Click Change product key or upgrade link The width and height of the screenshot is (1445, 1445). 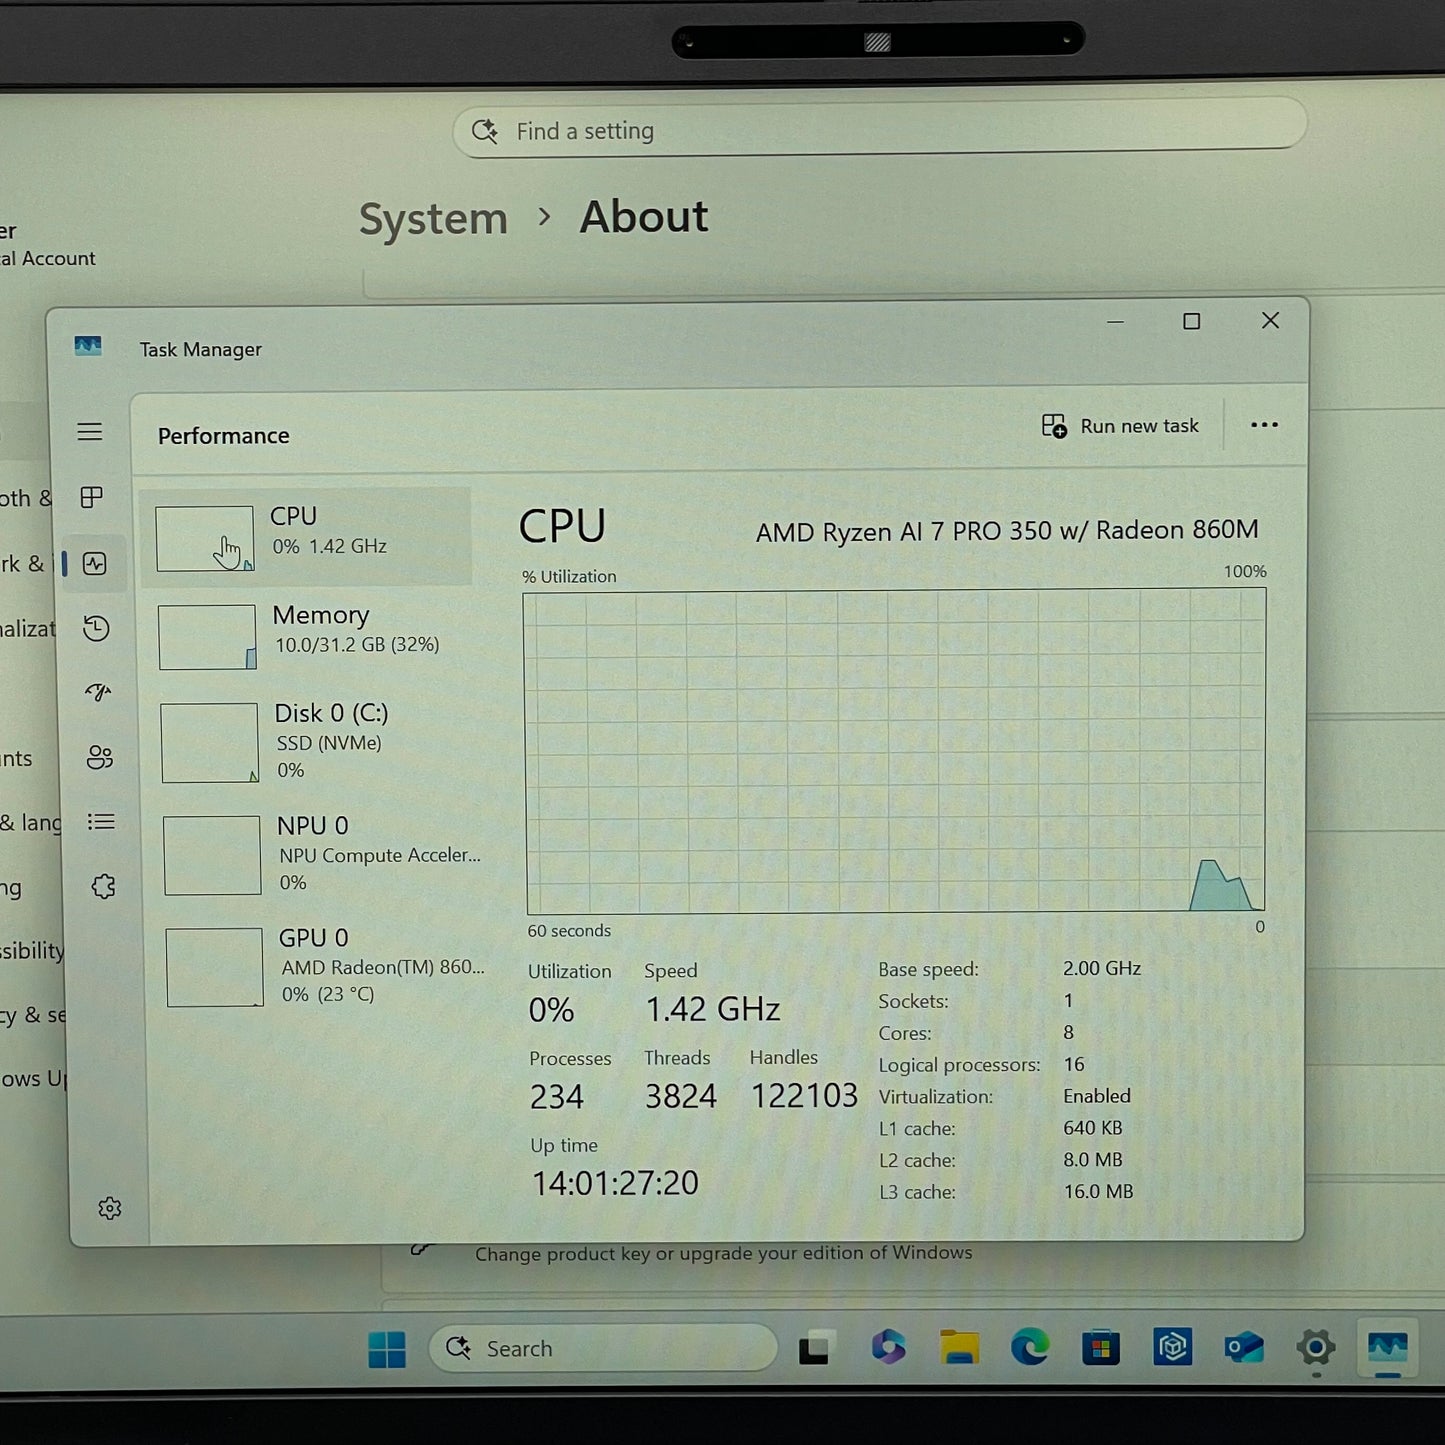tap(723, 1253)
